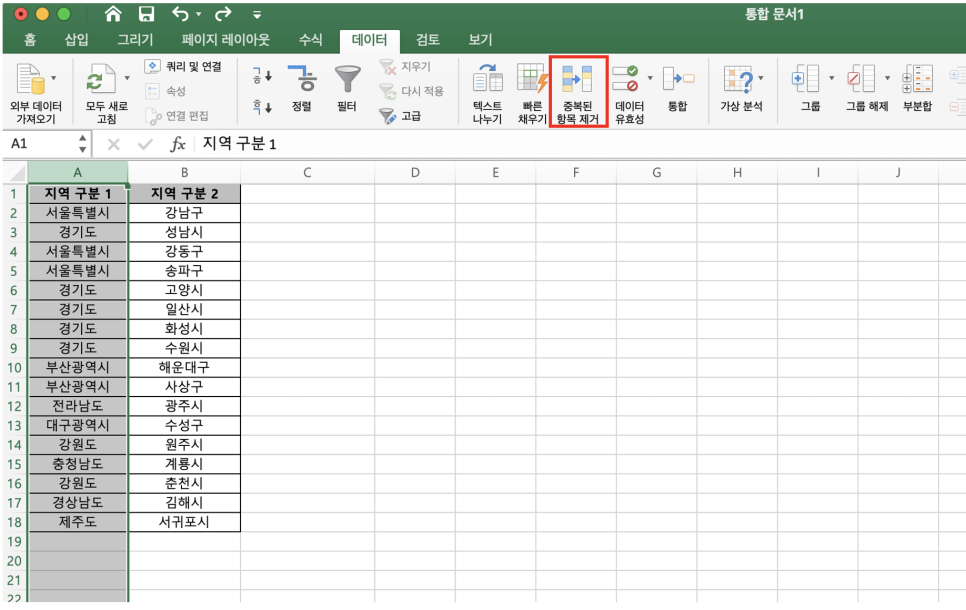Open 고급 advanced filter
This screenshot has width=966, height=610.
[x=400, y=116]
